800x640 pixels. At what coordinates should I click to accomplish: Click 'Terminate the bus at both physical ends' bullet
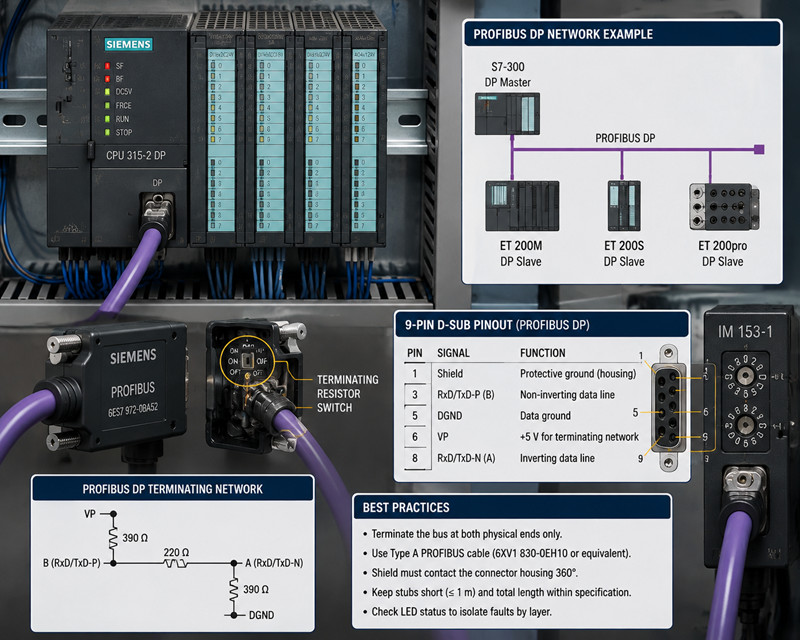pos(462,534)
